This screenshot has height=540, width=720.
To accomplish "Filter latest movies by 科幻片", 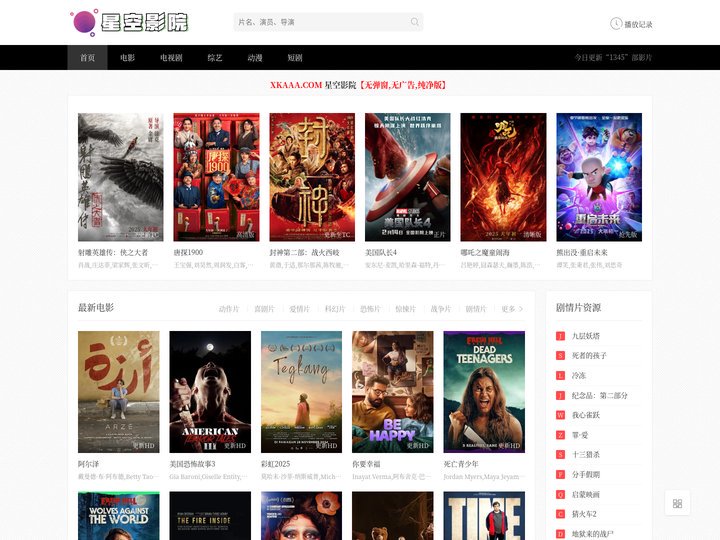I will tap(335, 309).
